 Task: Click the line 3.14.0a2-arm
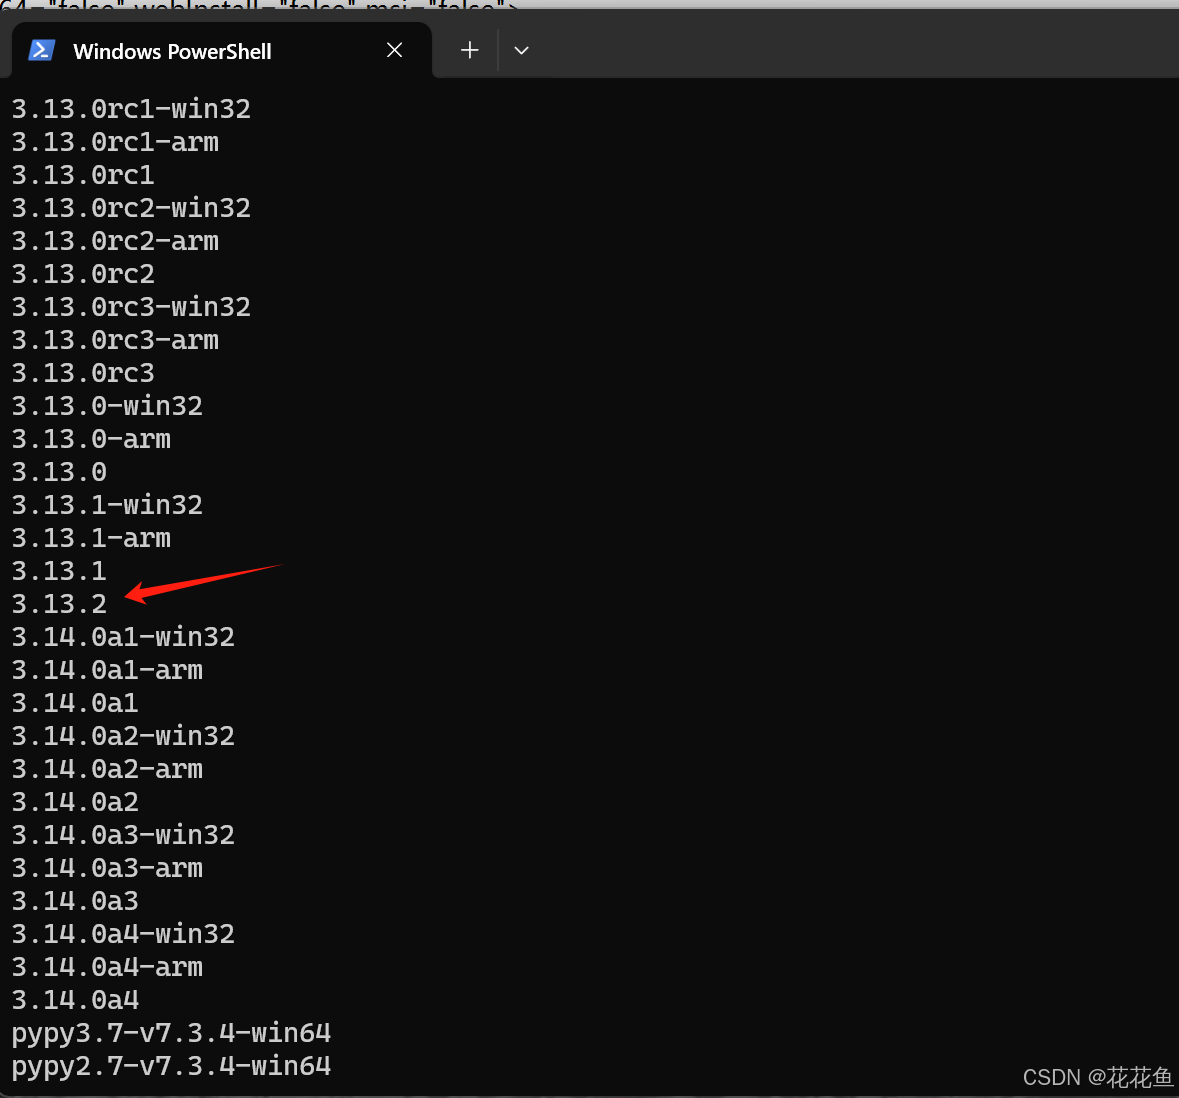tap(107, 769)
